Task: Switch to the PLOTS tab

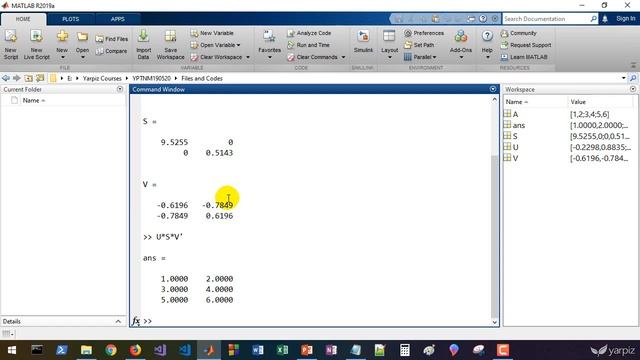Action: 71,19
